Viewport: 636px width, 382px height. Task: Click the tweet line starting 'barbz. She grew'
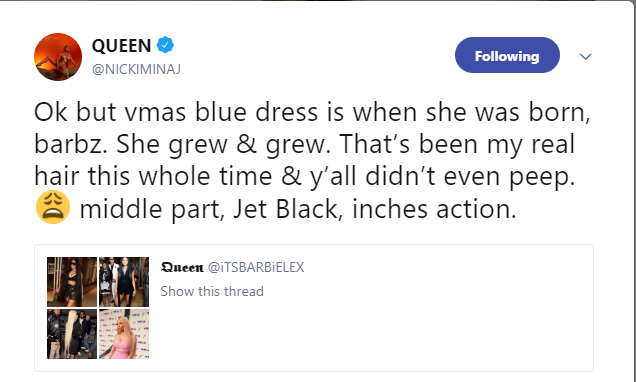tap(304, 144)
